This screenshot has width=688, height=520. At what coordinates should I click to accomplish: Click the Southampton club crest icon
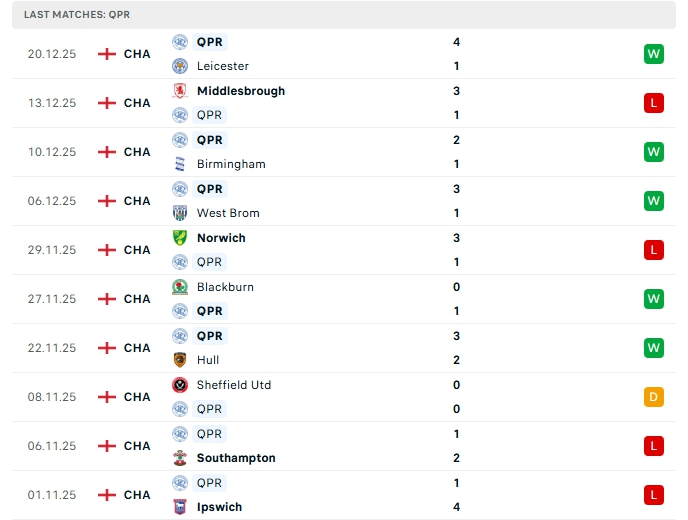180,458
